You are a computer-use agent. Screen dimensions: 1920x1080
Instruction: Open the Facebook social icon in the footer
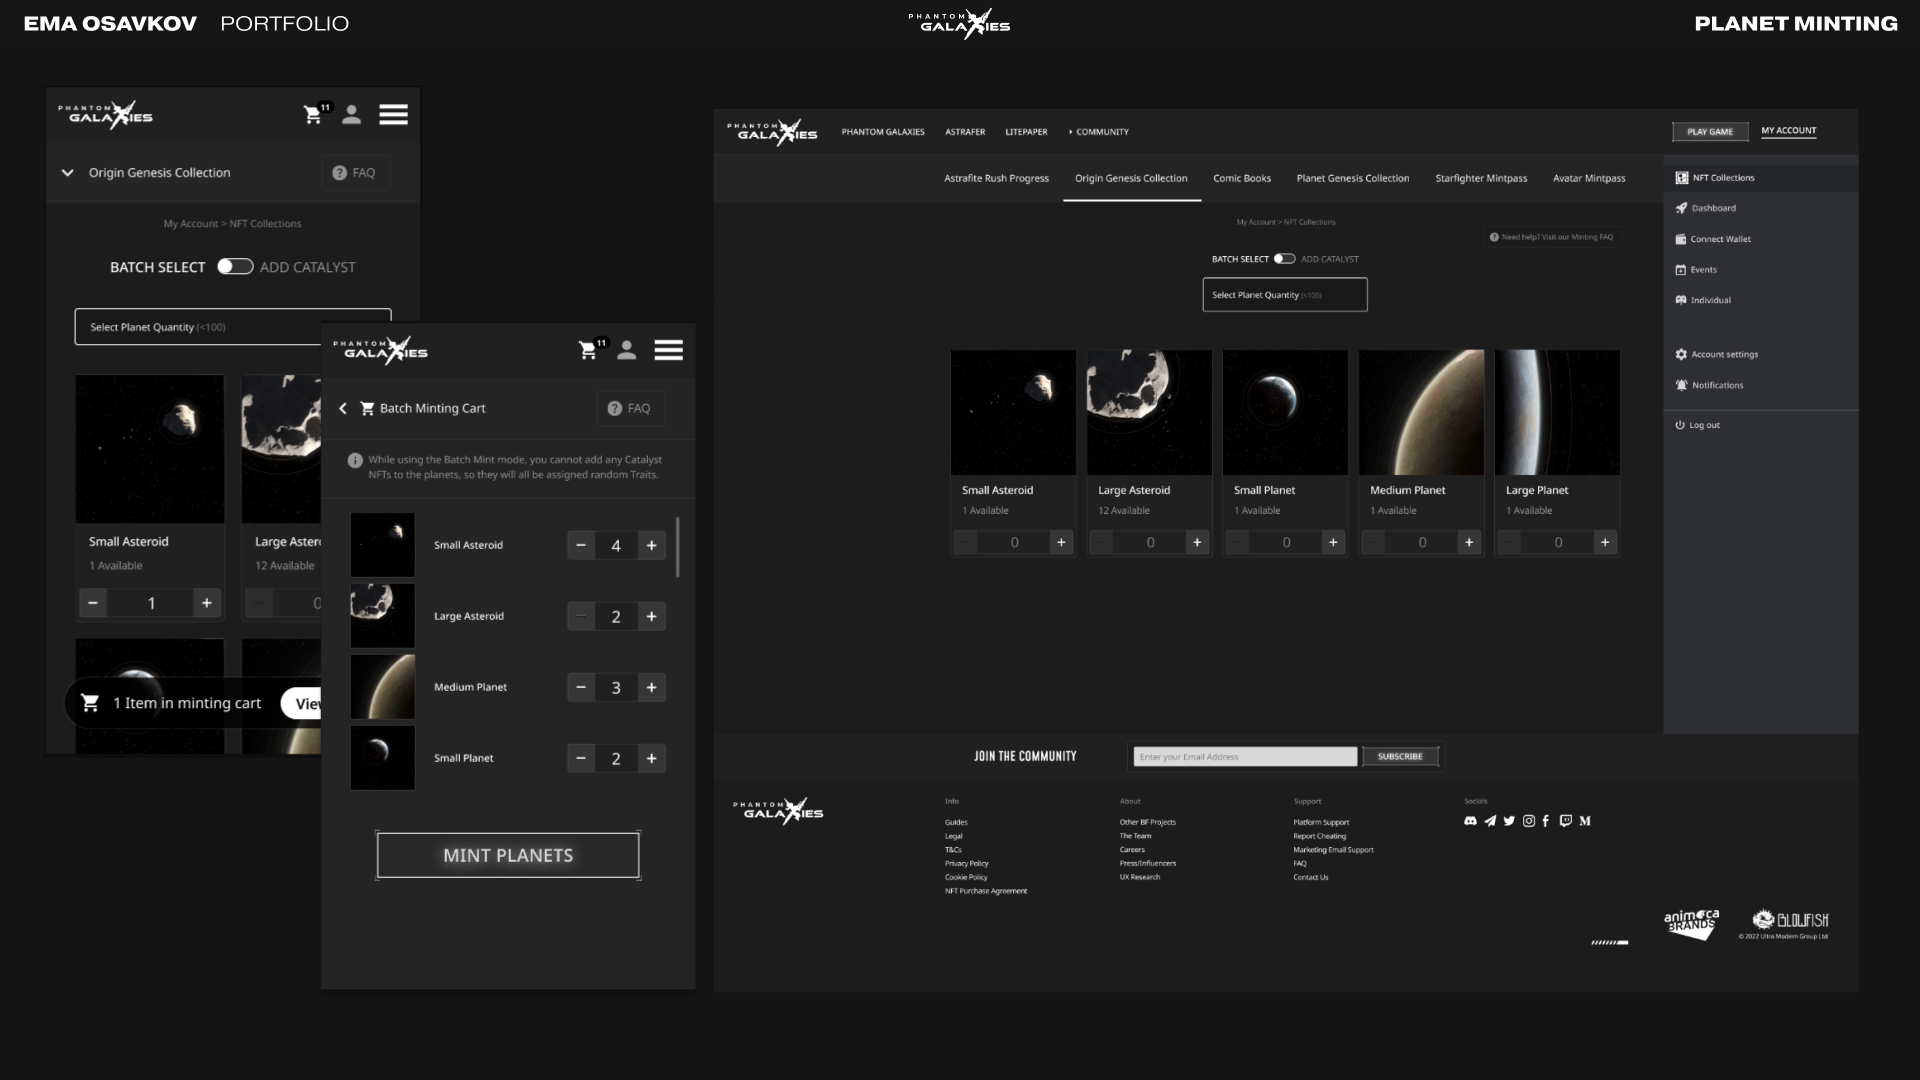coord(1546,821)
